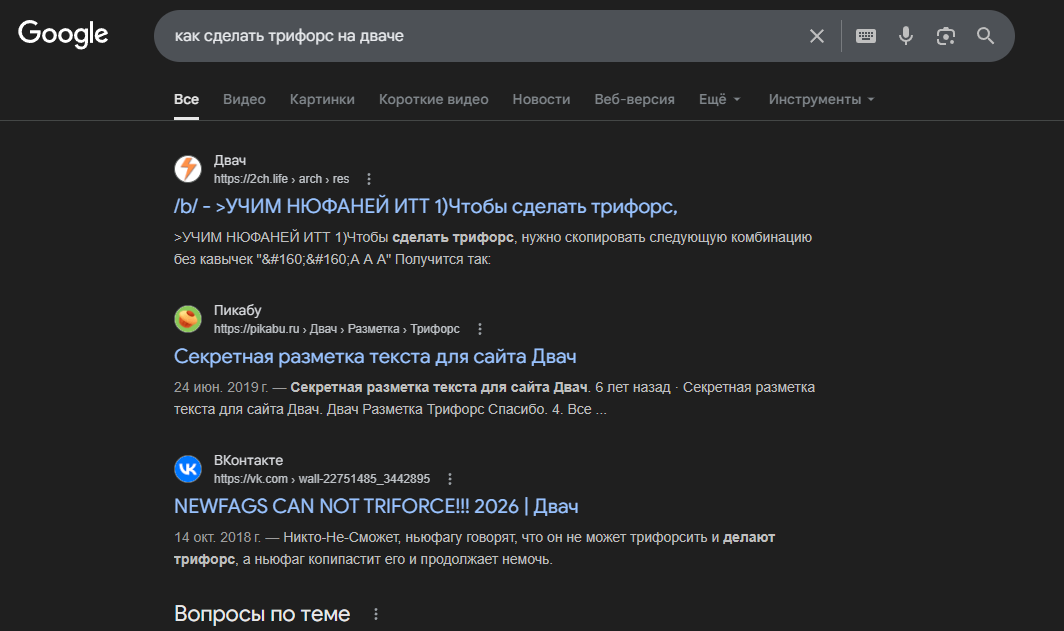Switch to the Картинки tab
The width and height of the screenshot is (1064, 631).
click(x=322, y=99)
